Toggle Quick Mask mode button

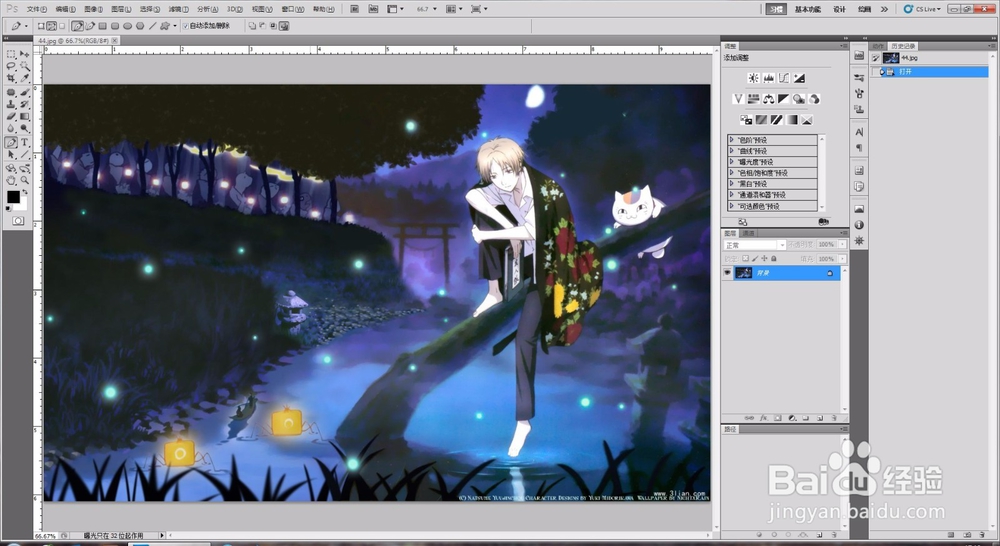pyautogui.click(x=18, y=221)
